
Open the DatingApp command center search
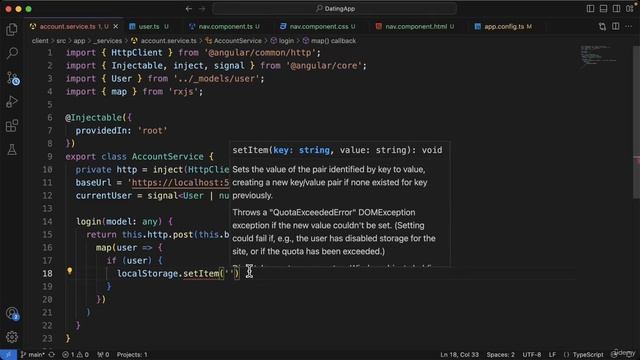pyautogui.click(x=335, y=9)
